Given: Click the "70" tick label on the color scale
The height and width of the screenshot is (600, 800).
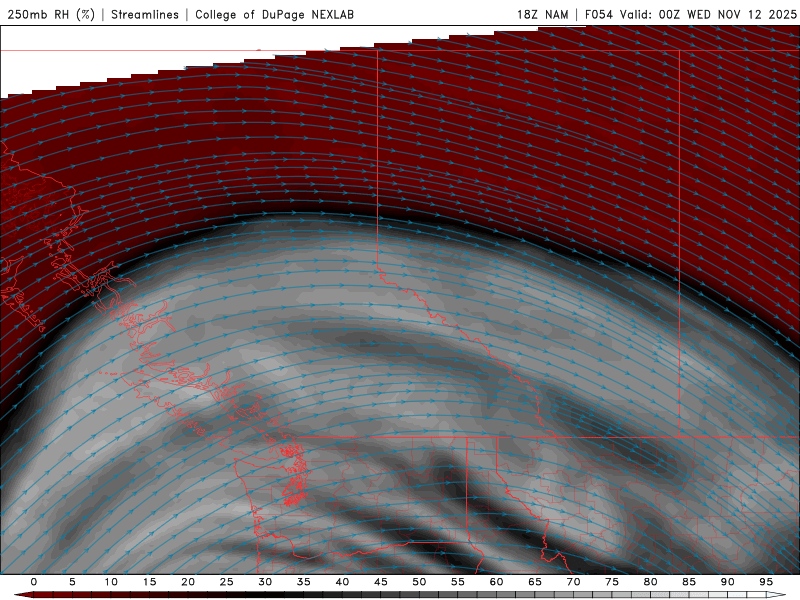Looking at the screenshot, I should point(573,582).
